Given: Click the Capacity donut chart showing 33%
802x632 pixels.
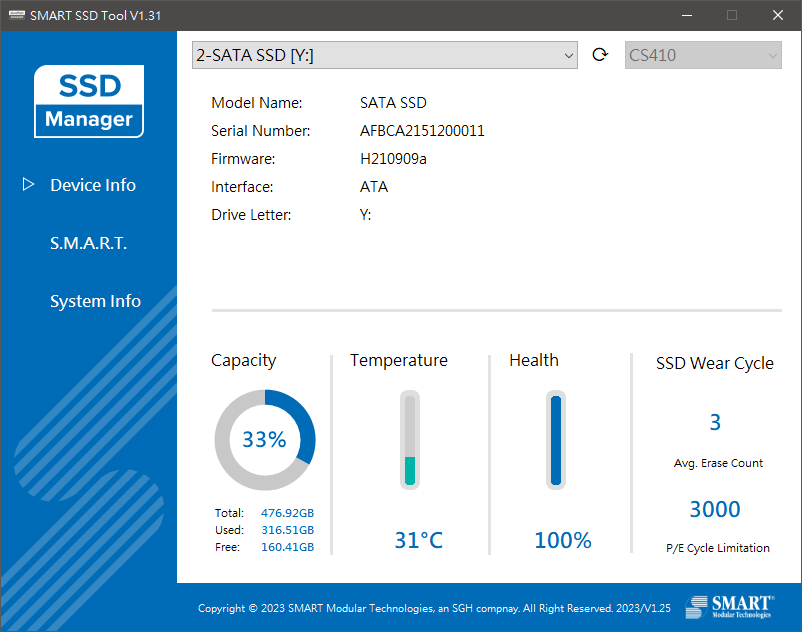Looking at the screenshot, I should point(265,439).
